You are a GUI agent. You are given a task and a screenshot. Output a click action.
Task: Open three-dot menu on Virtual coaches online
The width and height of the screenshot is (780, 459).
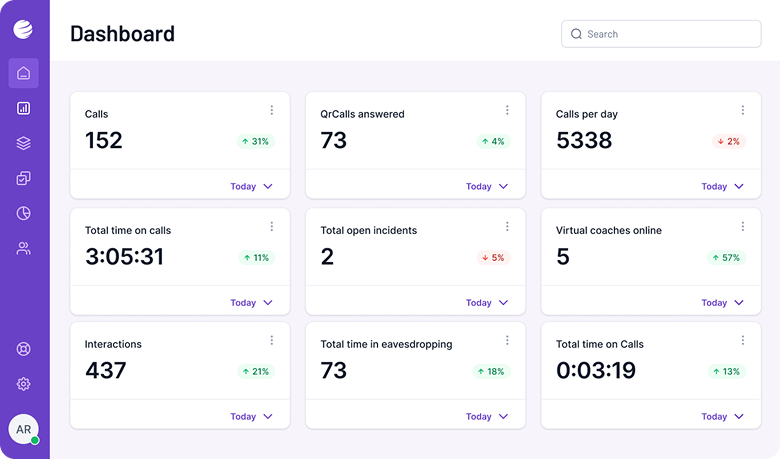point(742,226)
